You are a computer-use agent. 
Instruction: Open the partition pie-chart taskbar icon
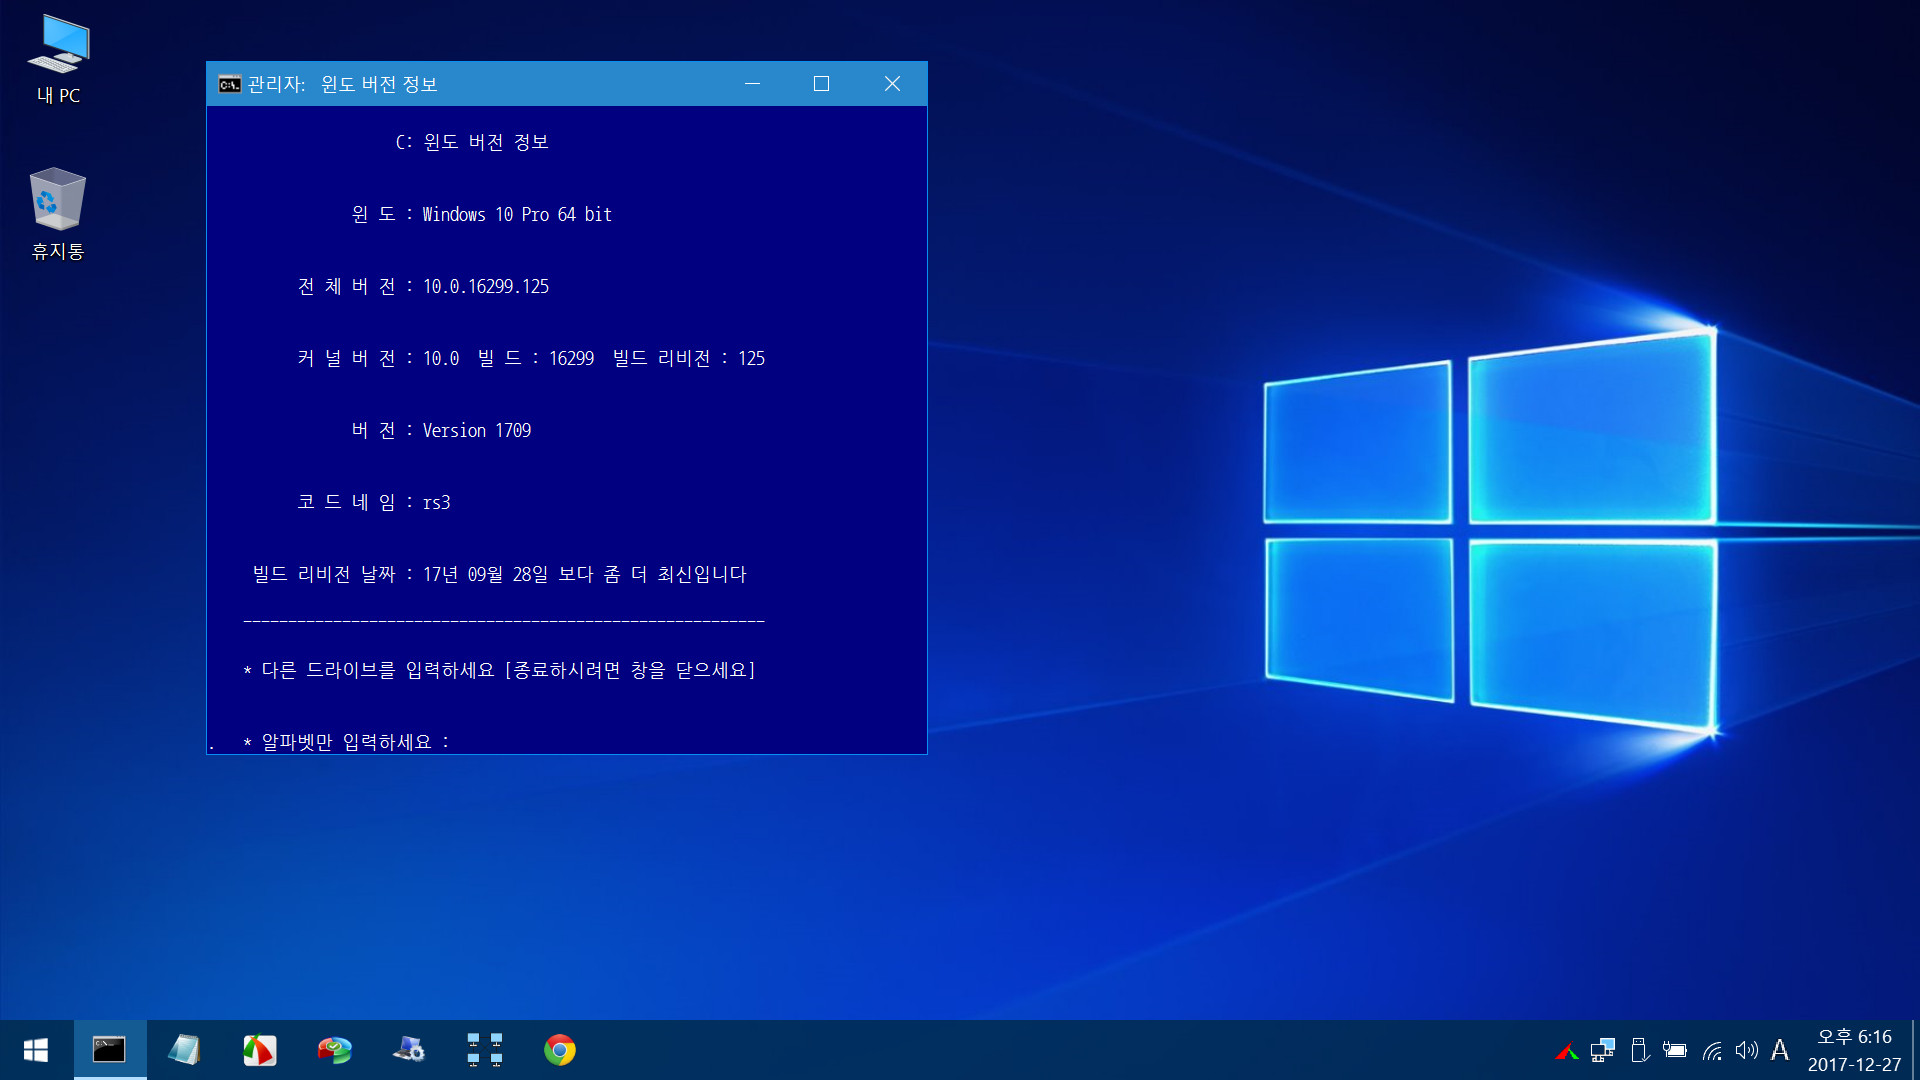click(x=334, y=1050)
